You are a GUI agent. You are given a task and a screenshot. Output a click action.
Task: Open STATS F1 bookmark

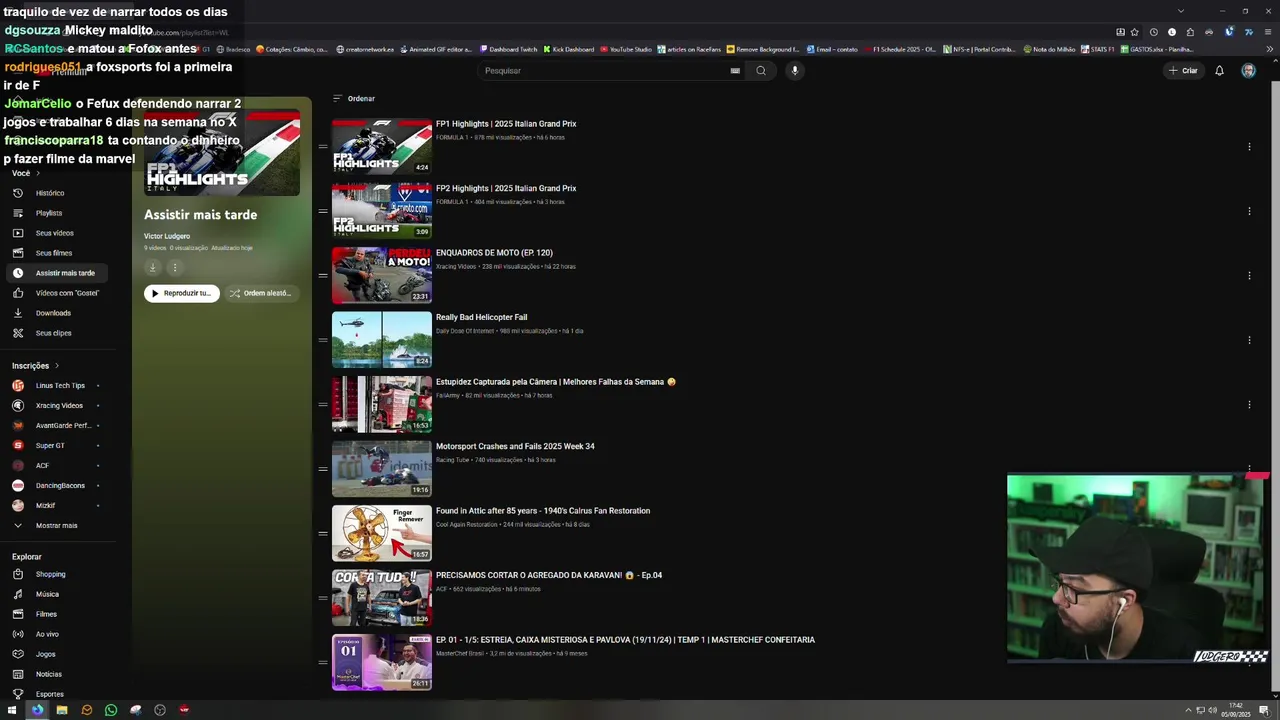click(x=1097, y=49)
